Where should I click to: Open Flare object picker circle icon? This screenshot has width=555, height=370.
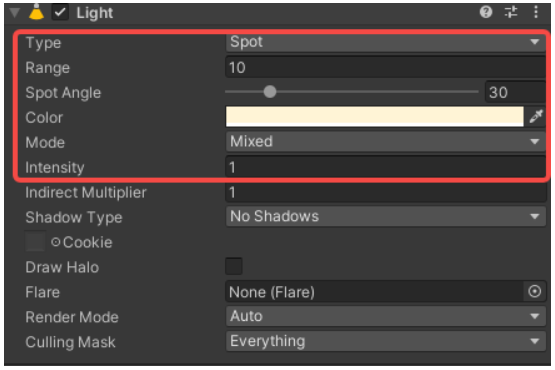(534, 291)
